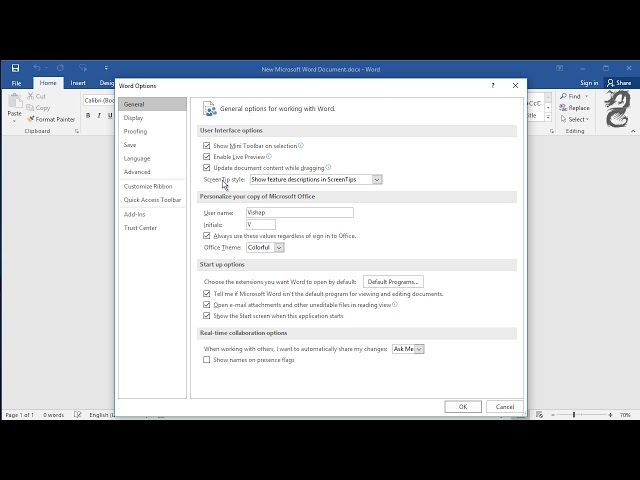Open the Customize Ribbon category
Viewport: 640px width, 480px height.
pyautogui.click(x=152, y=186)
